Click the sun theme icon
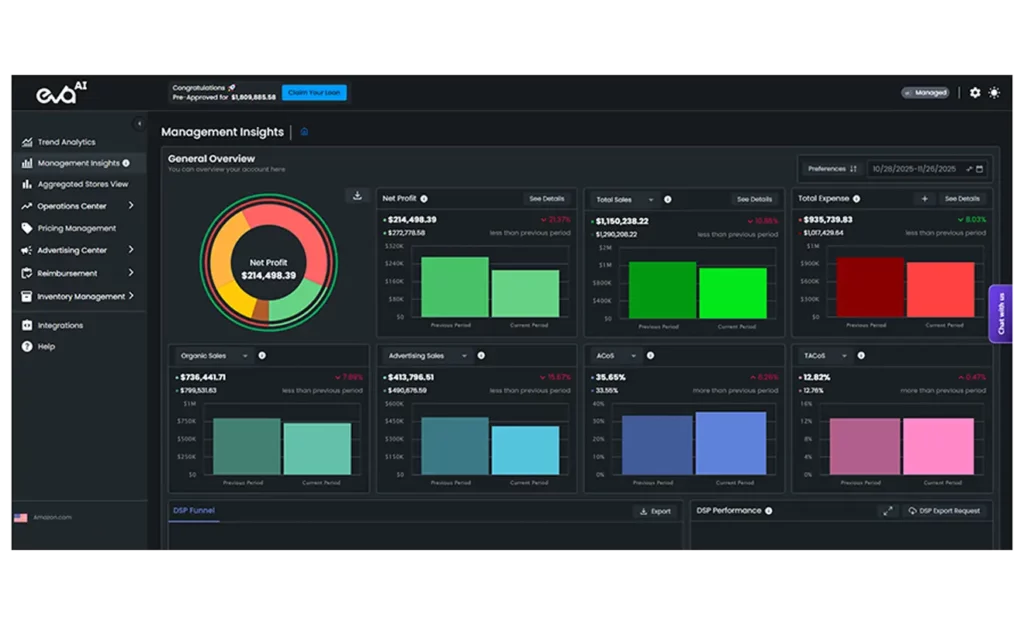 click(x=994, y=93)
